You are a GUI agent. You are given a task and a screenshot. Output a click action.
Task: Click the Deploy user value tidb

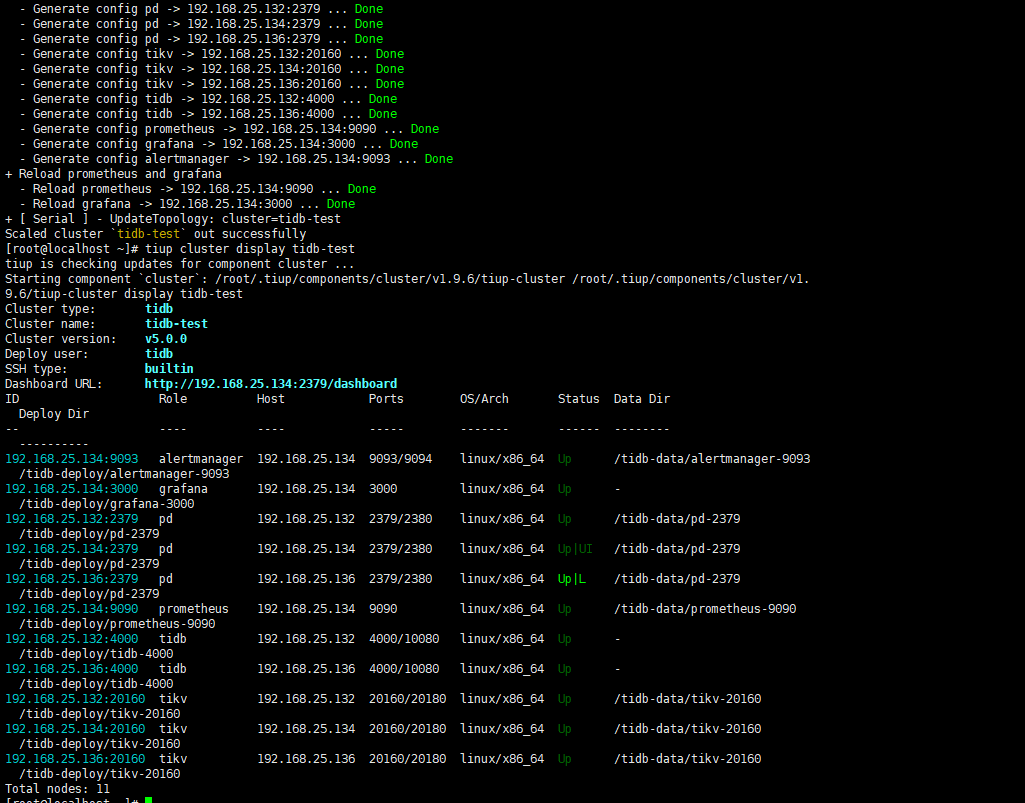(159, 354)
